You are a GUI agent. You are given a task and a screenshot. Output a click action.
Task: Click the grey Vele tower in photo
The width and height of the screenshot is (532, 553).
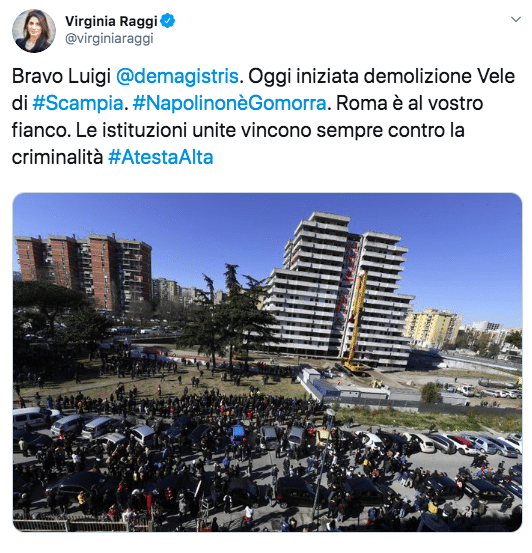339,287
